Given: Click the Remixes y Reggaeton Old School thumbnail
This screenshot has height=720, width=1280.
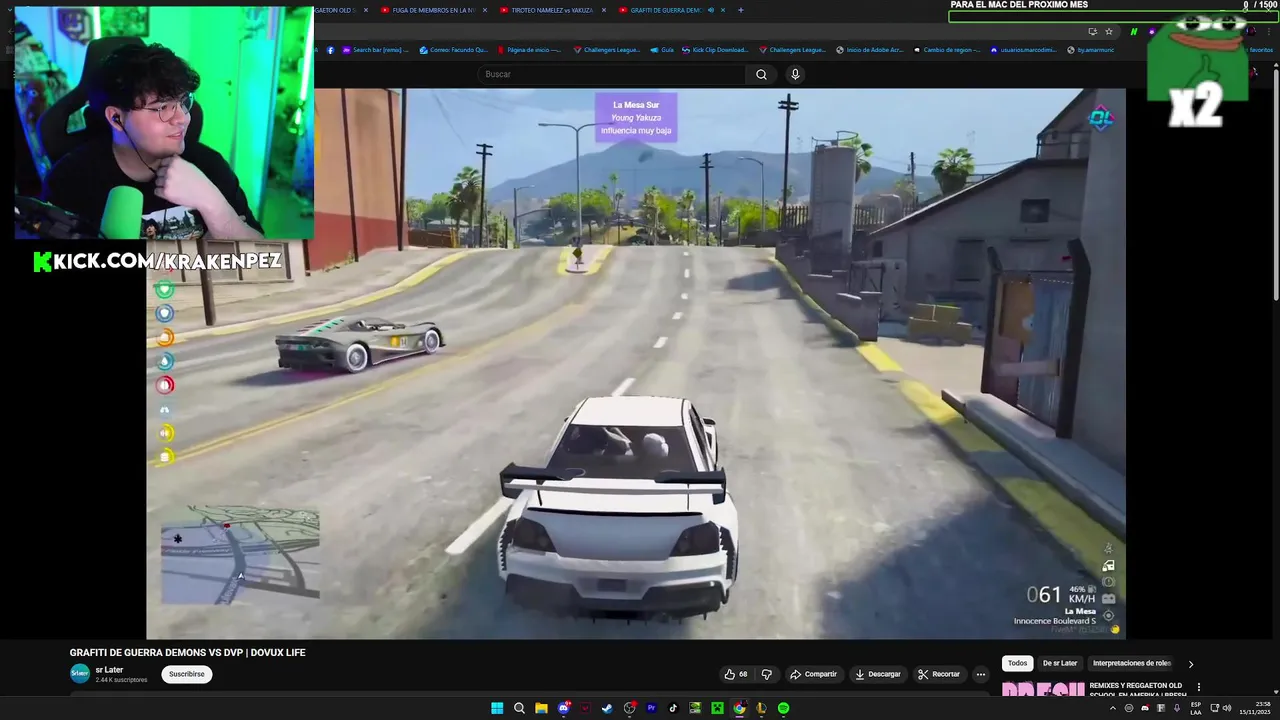Looking at the screenshot, I should tap(1042, 689).
